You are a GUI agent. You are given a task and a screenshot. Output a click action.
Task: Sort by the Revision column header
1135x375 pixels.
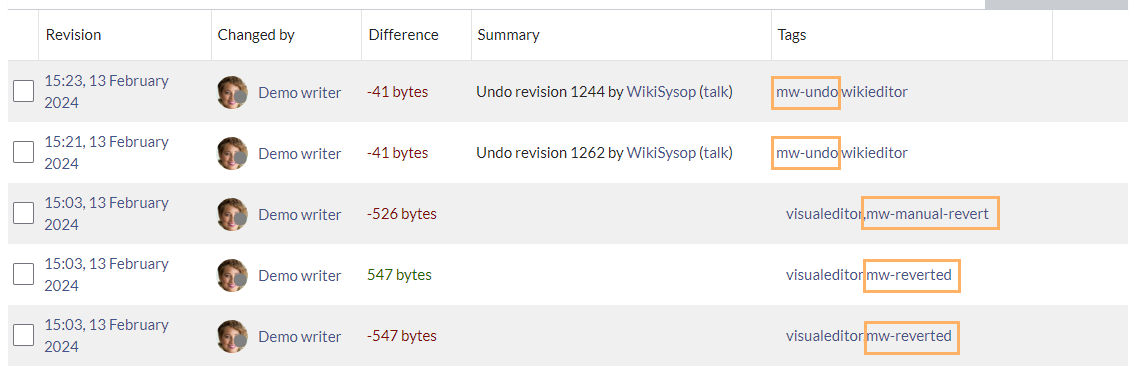pos(73,35)
